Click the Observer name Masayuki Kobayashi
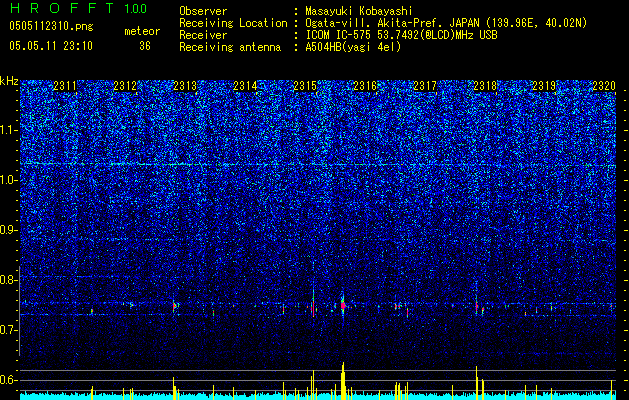The width and height of the screenshot is (629, 400). point(359,11)
